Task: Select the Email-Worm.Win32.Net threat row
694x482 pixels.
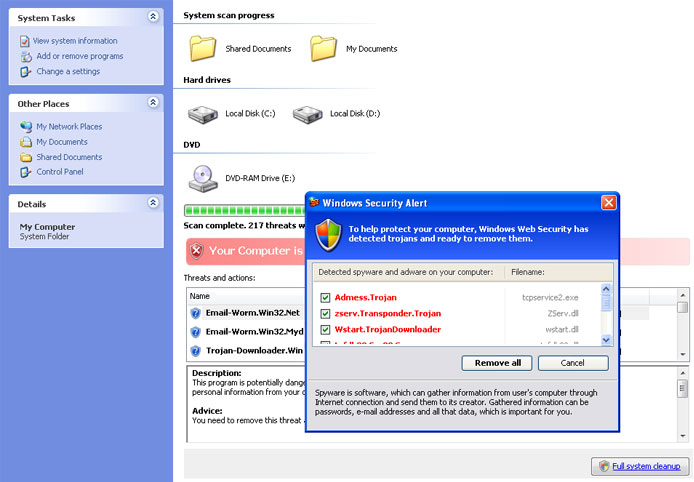Action: click(247, 313)
